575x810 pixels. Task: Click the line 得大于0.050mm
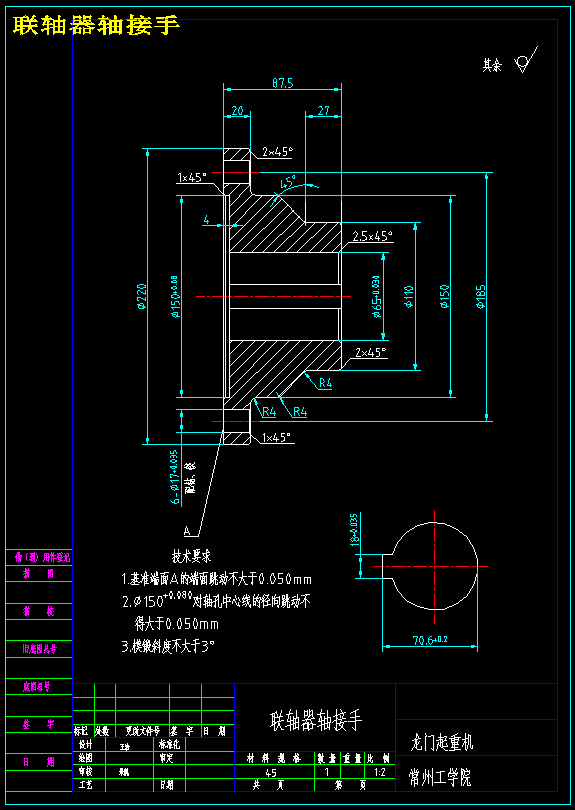click(177, 624)
